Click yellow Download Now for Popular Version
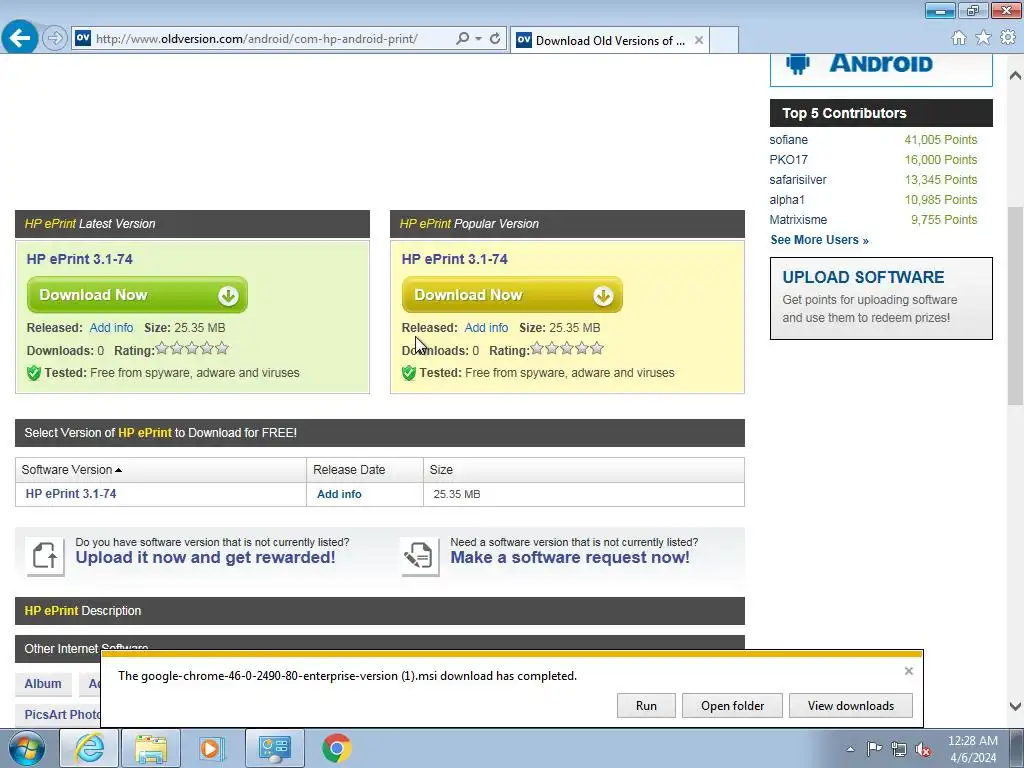 coord(512,295)
